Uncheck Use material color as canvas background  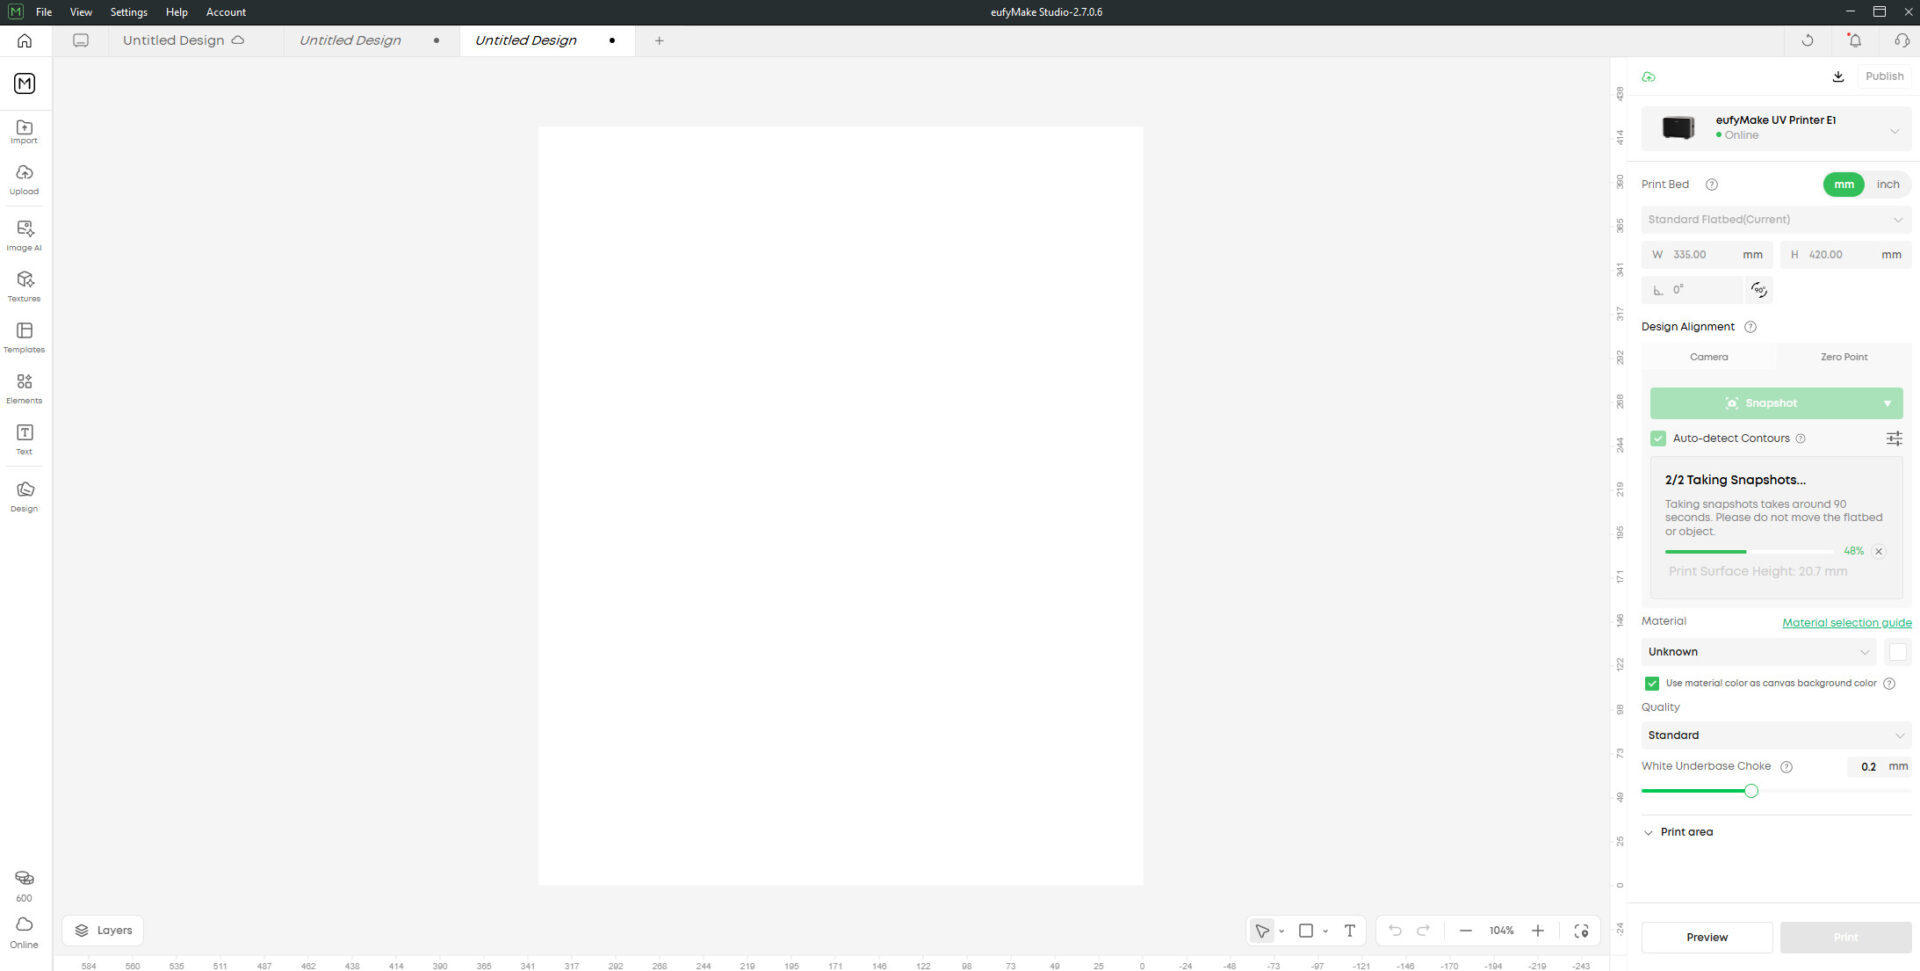pos(1652,684)
